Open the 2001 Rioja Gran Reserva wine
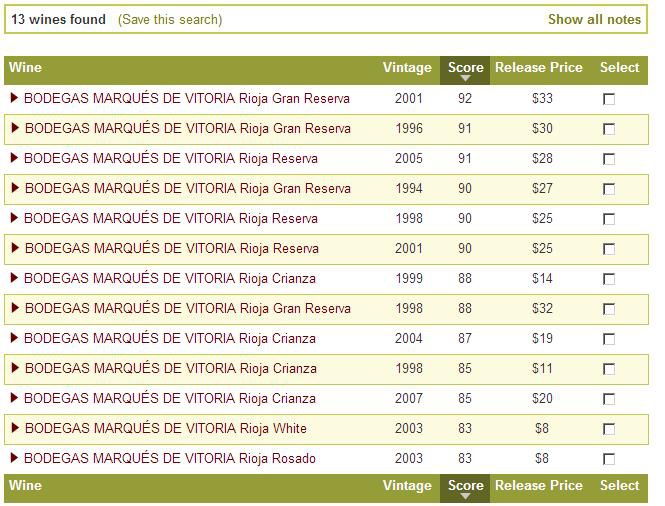Image resolution: width=665 pixels, height=506 pixels. point(187,98)
